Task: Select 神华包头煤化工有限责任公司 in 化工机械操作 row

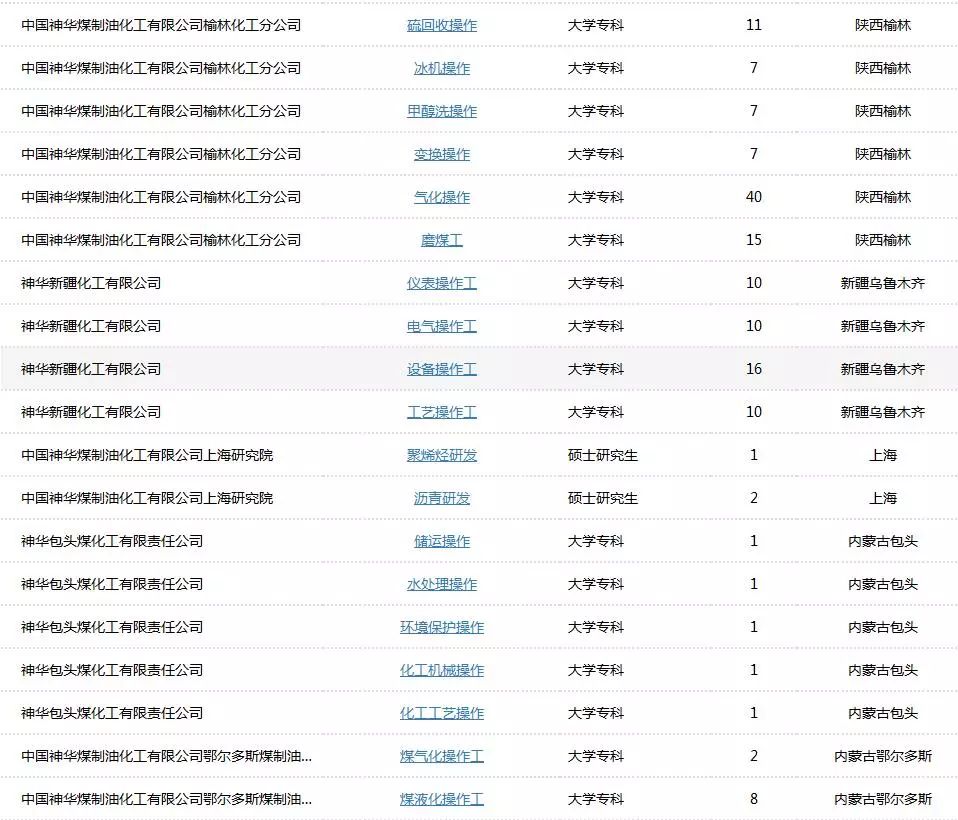Action: (x=112, y=670)
